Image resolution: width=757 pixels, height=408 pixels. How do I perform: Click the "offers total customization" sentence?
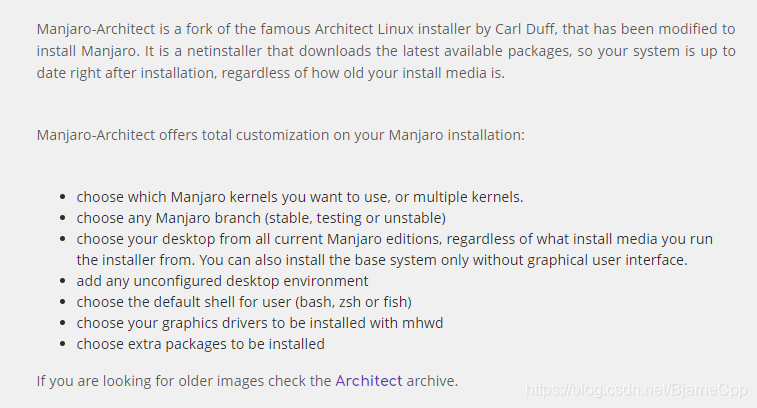(280, 133)
